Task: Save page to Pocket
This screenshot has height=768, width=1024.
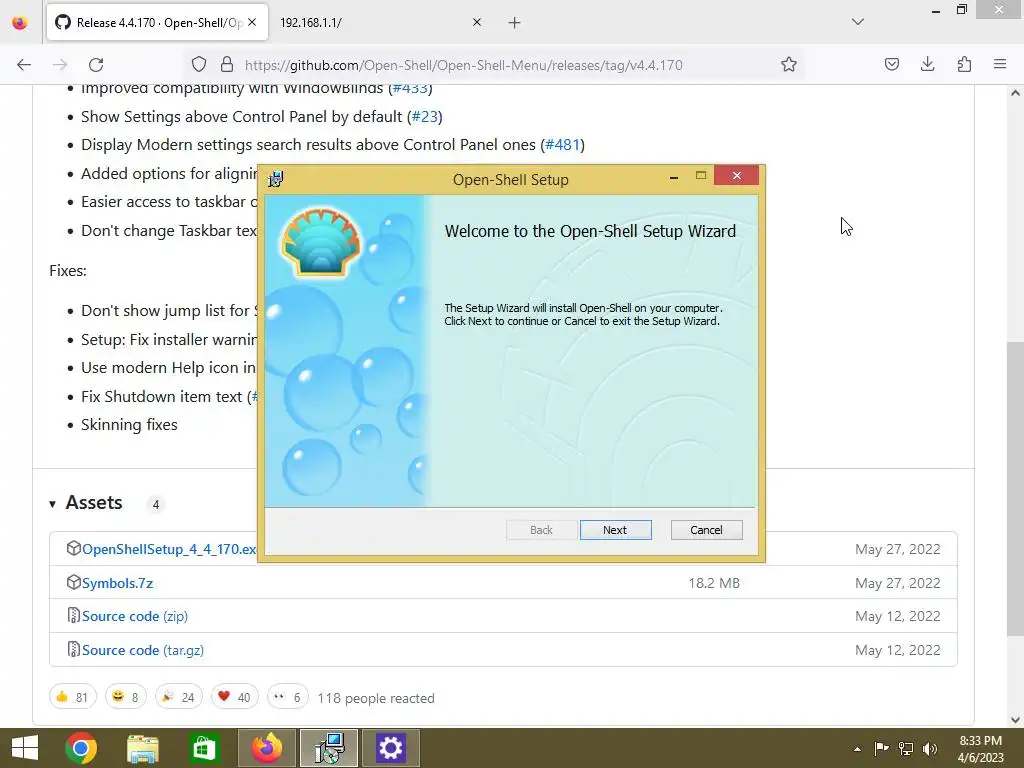Action: pos(891,64)
